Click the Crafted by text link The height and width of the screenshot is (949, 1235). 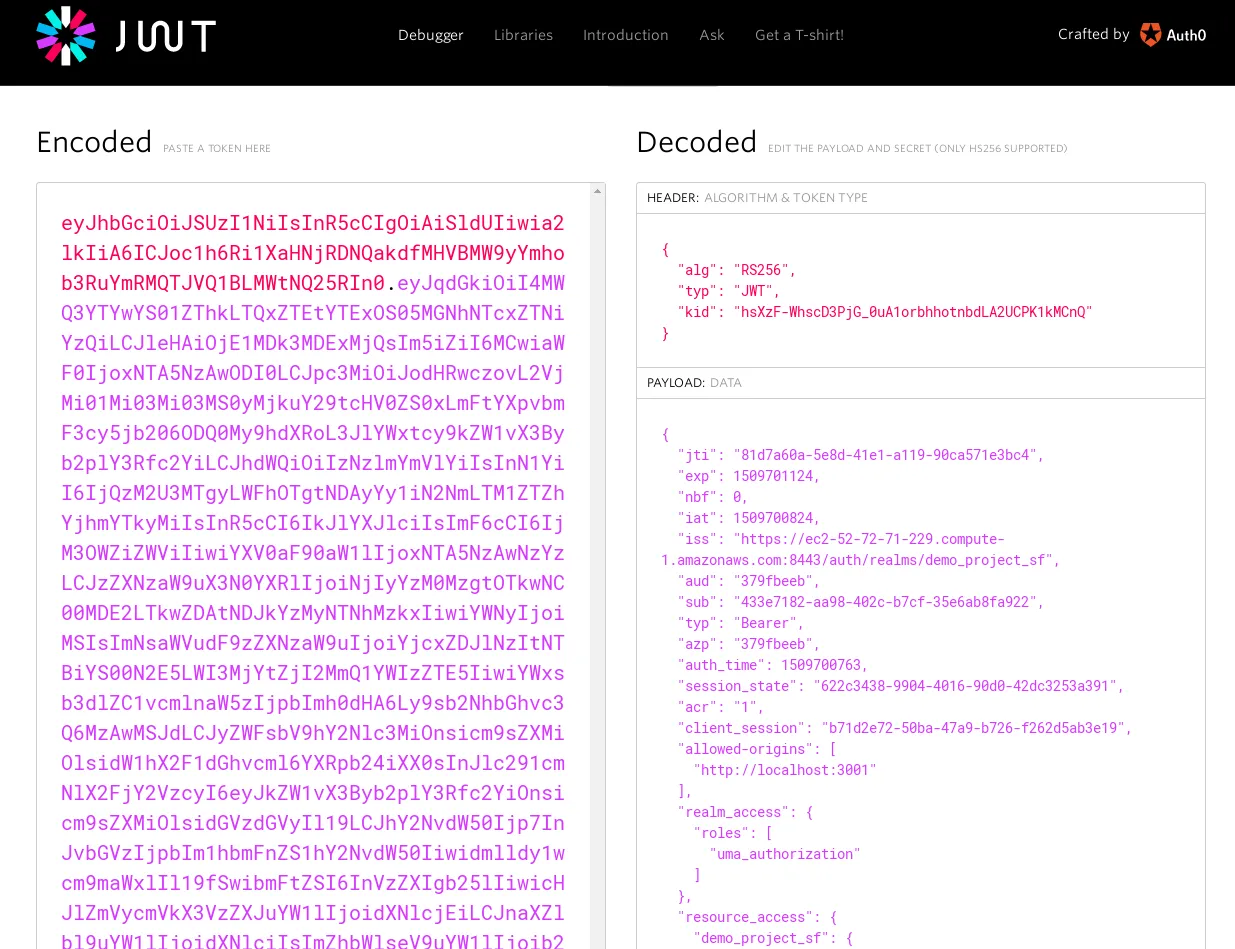[1094, 34]
